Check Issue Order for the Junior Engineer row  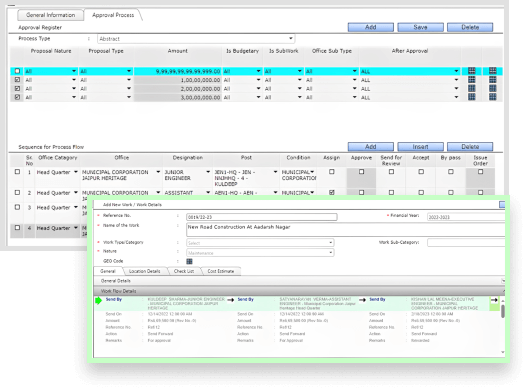480,172
